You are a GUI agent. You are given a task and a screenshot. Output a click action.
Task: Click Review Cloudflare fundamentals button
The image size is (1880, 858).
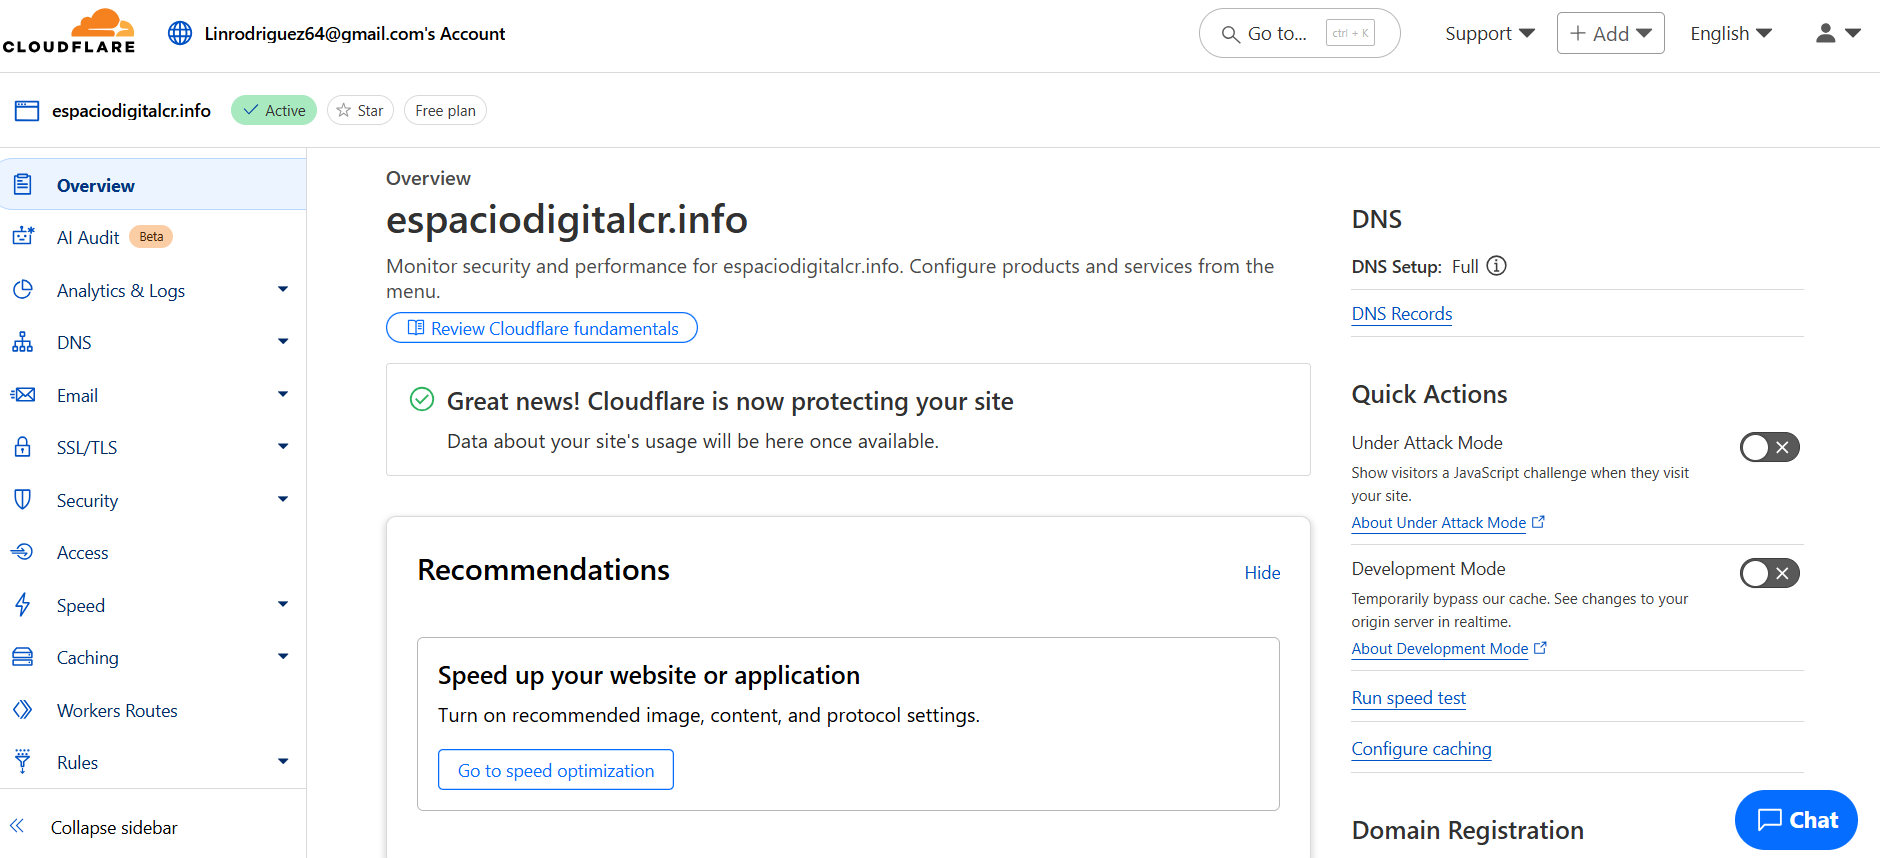pos(542,328)
